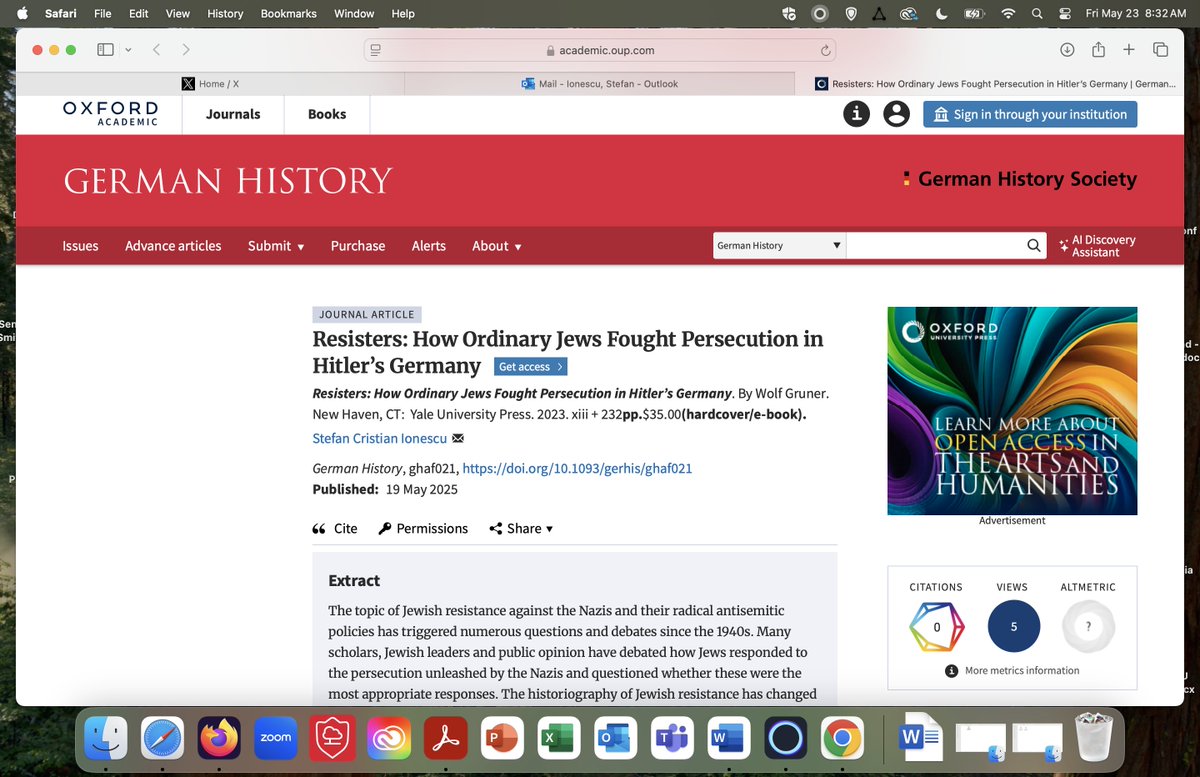Open the Oxford Academic info icon

coord(856,114)
